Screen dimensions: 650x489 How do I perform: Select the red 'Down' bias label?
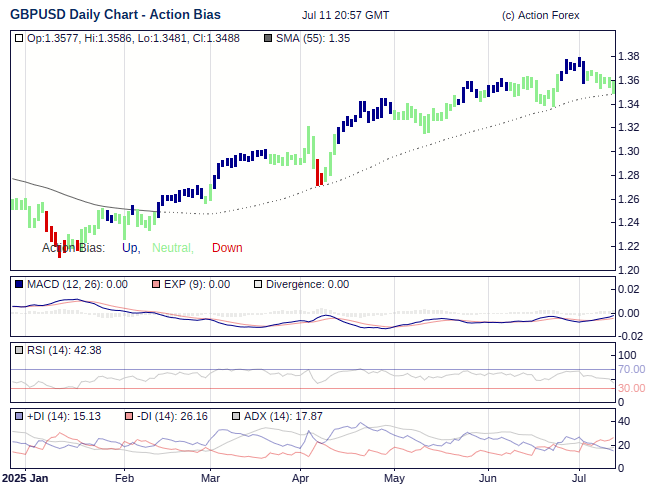click(227, 248)
